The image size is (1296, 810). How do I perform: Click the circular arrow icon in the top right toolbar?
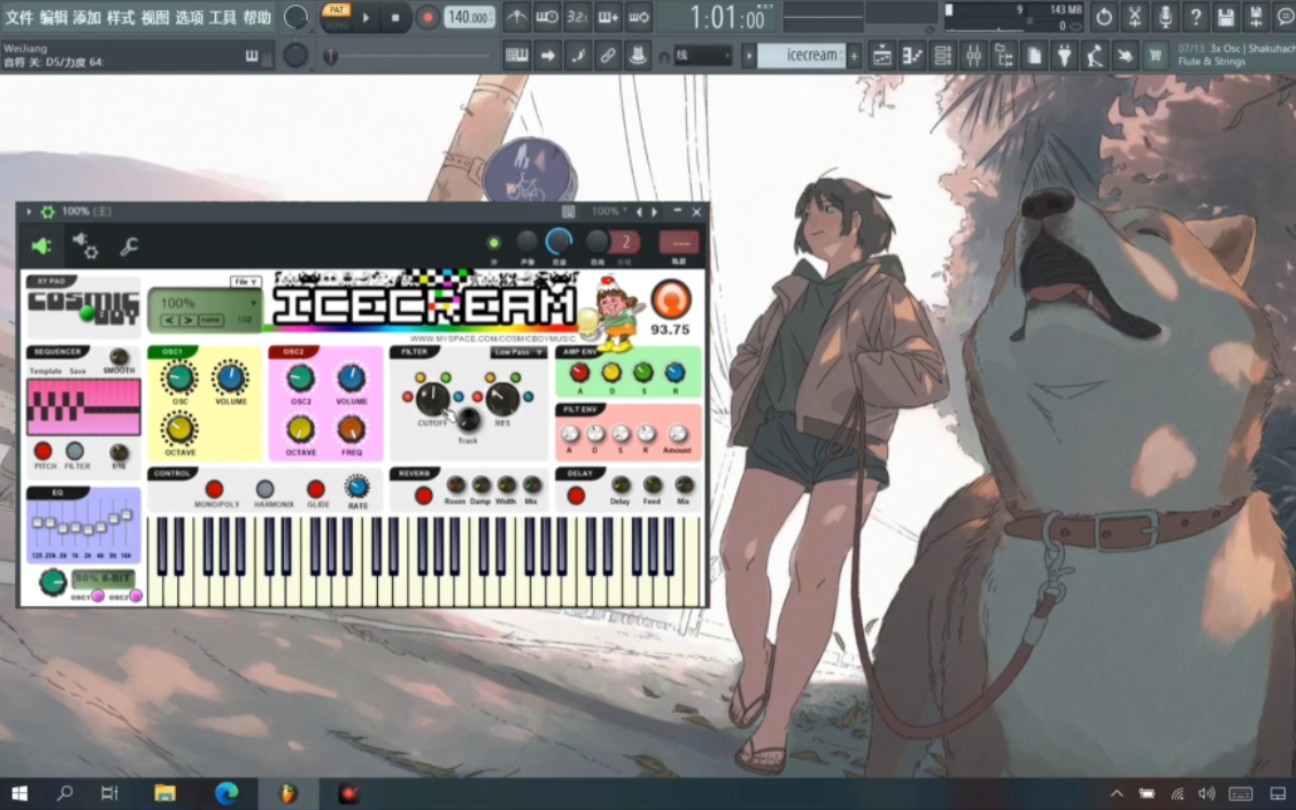coord(1103,16)
